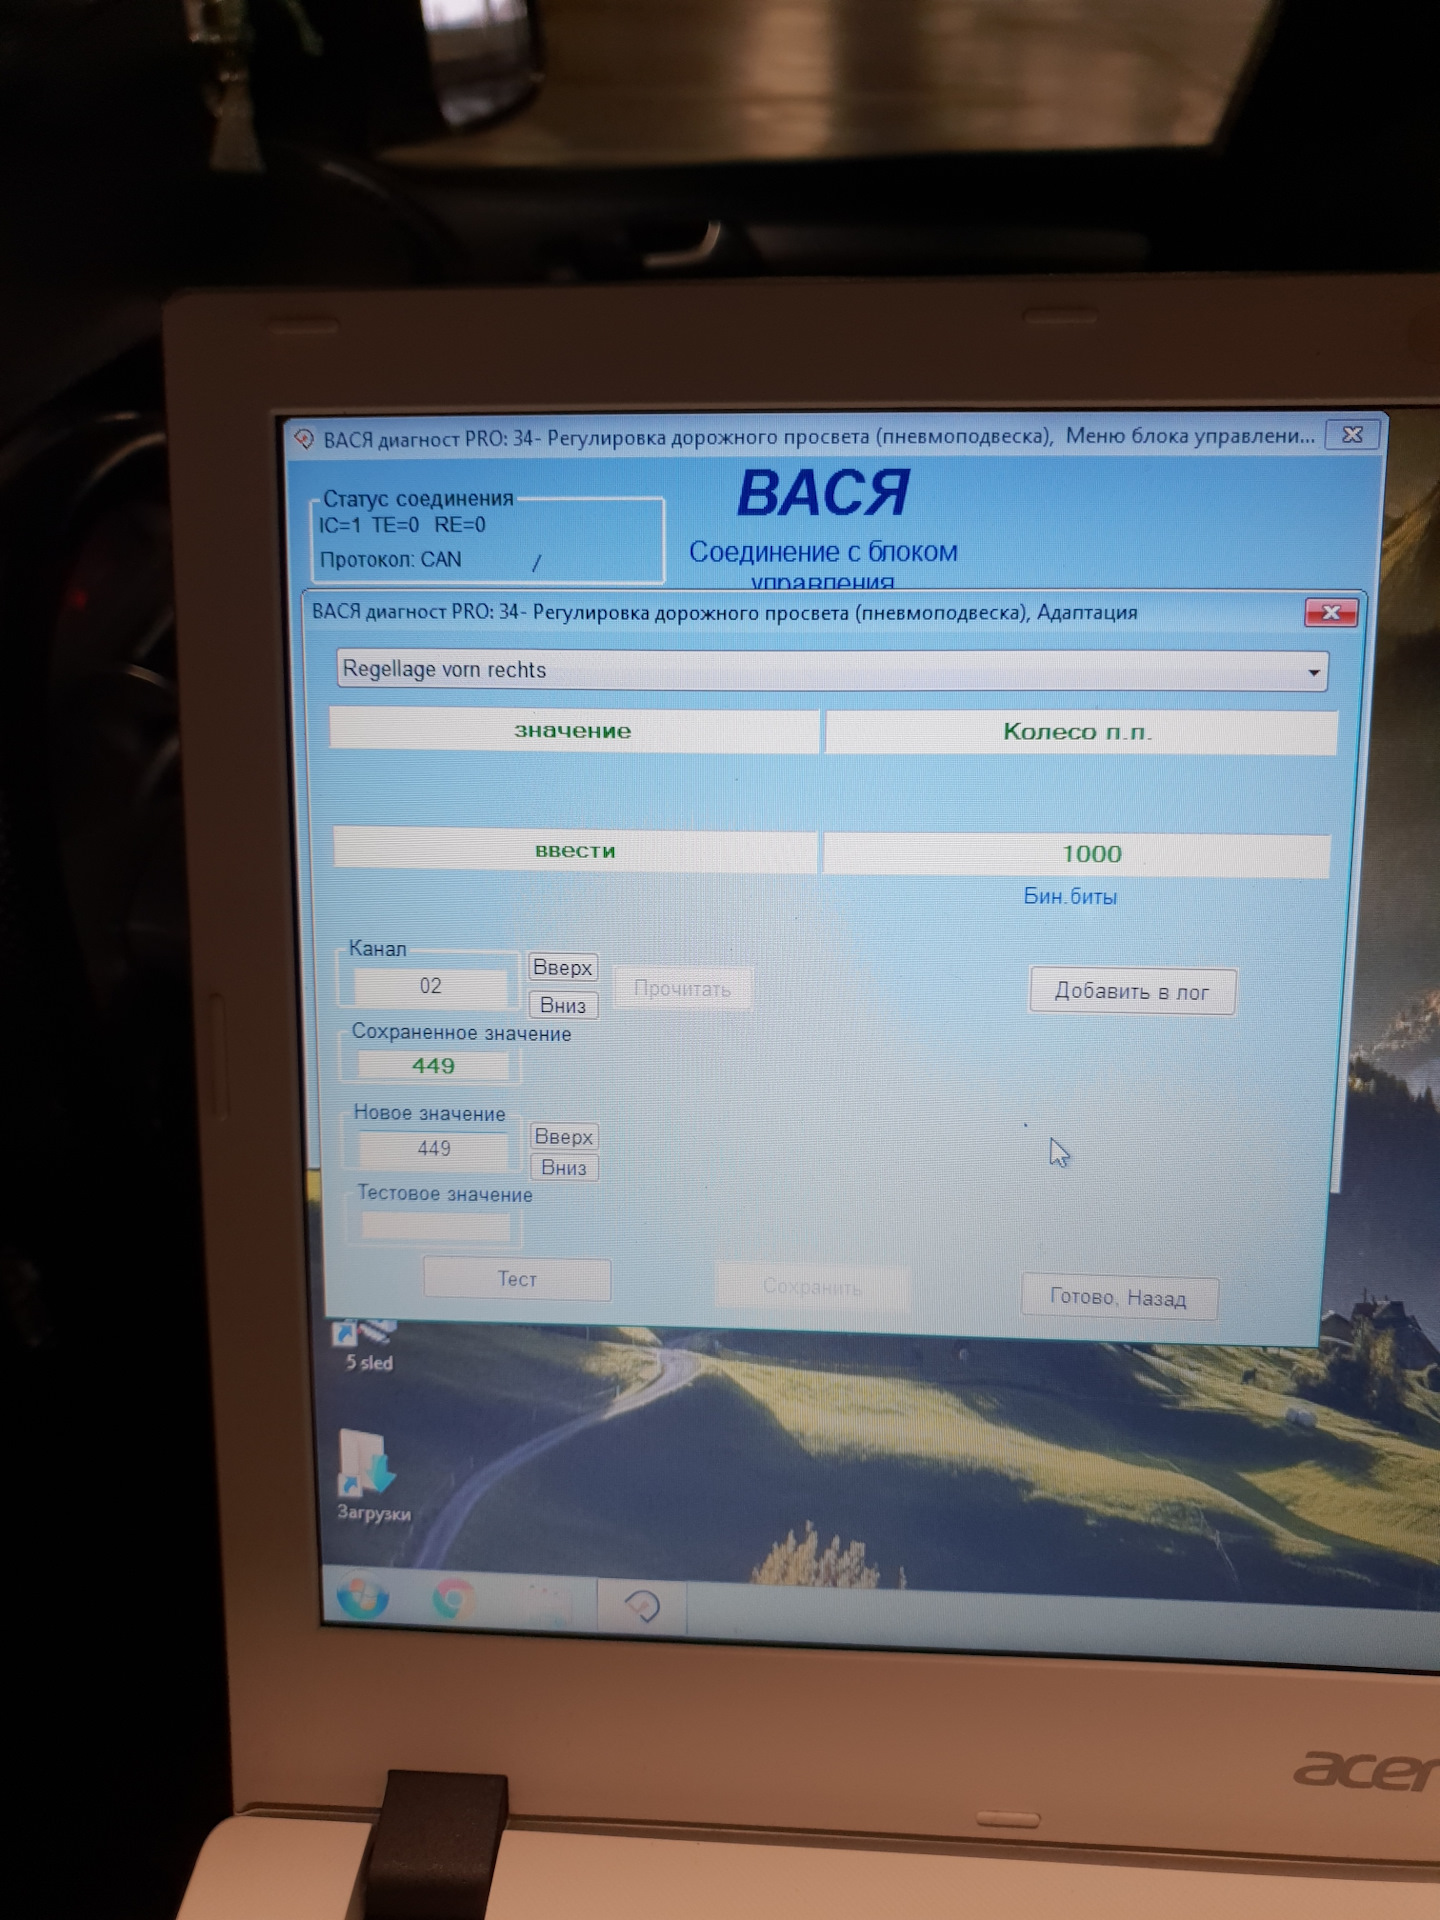Click the значение header cell
This screenshot has width=1440, height=1920.
[x=574, y=731]
